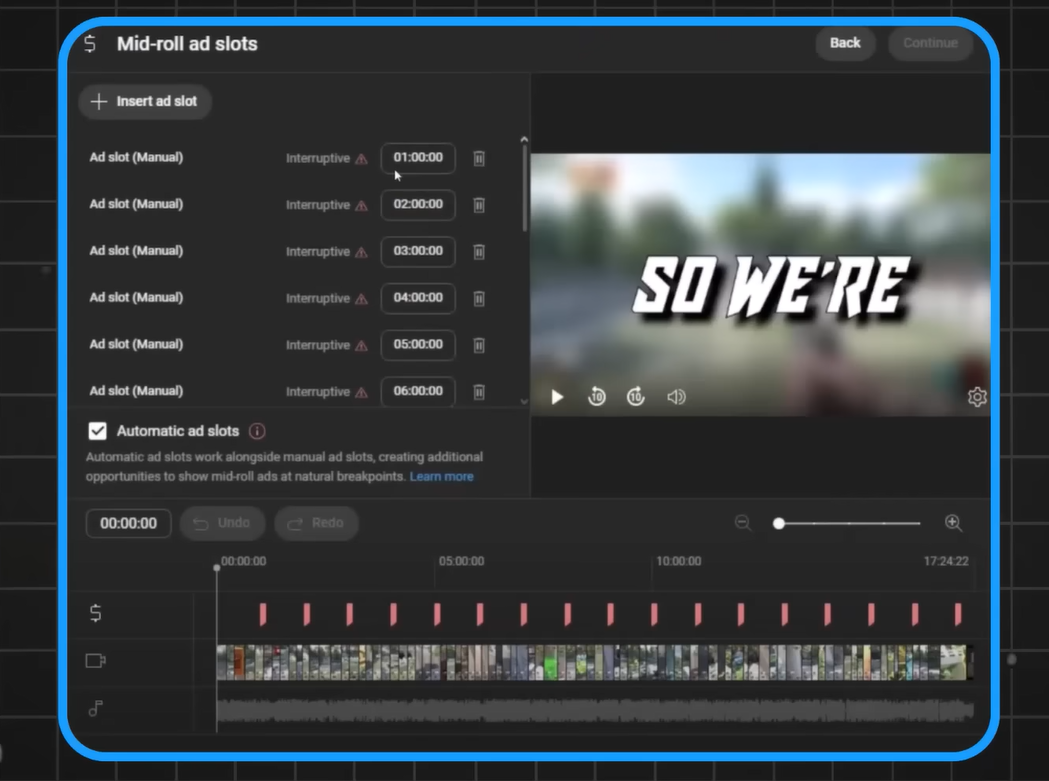Screen dimensions: 1049x781
Task: Click the dollar icon beside Mid-roll ad slots title
Action: coord(90,44)
